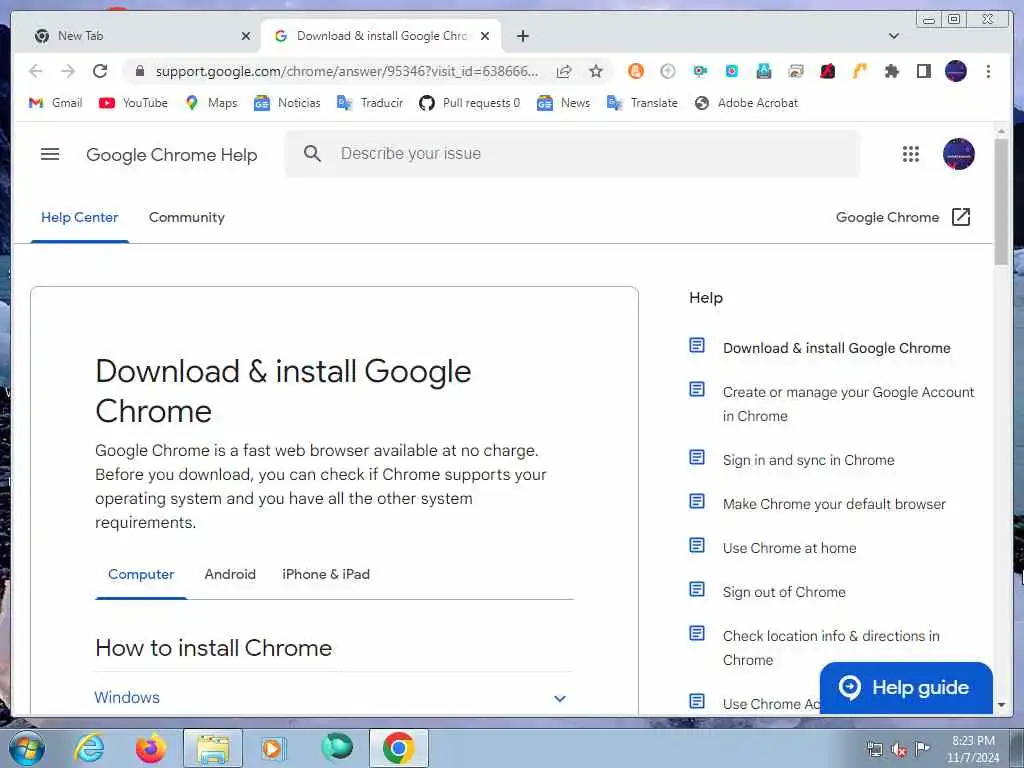1024x768 pixels.
Task: Open media player from taskbar
Action: [x=272, y=748]
